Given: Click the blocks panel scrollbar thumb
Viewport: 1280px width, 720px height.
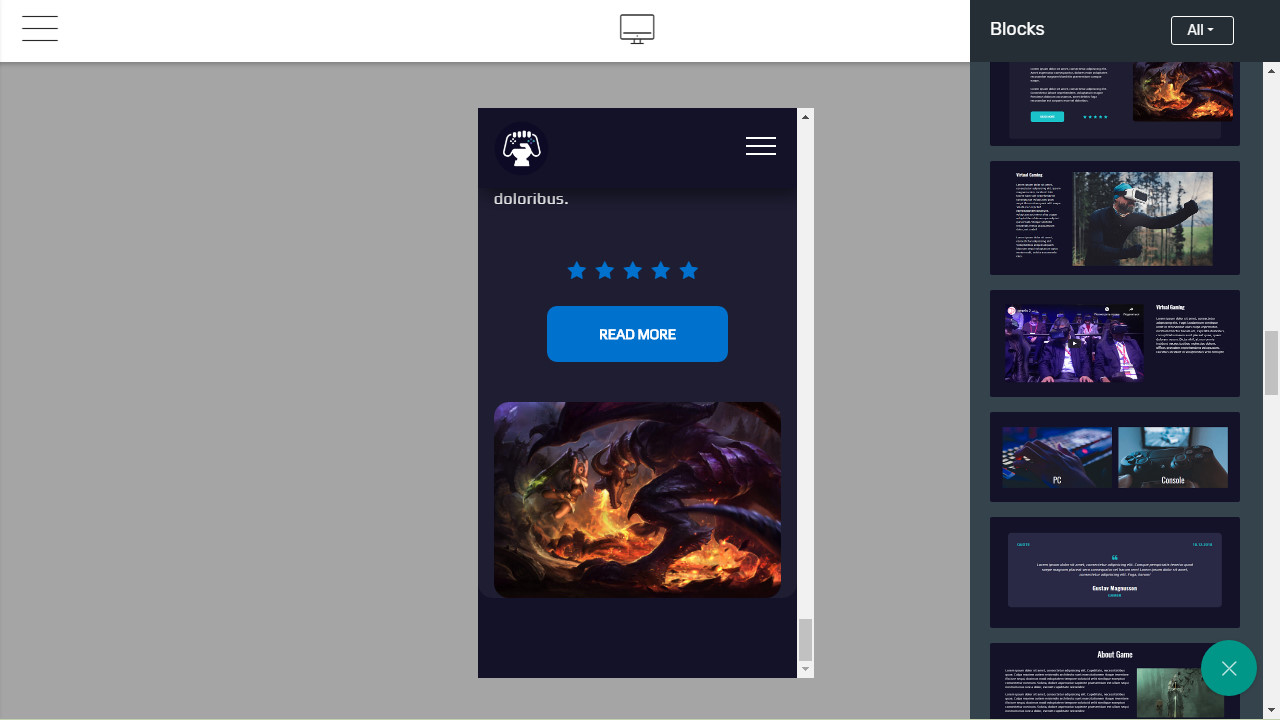Looking at the screenshot, I should pyautogui.click(x=1272, y=363).
